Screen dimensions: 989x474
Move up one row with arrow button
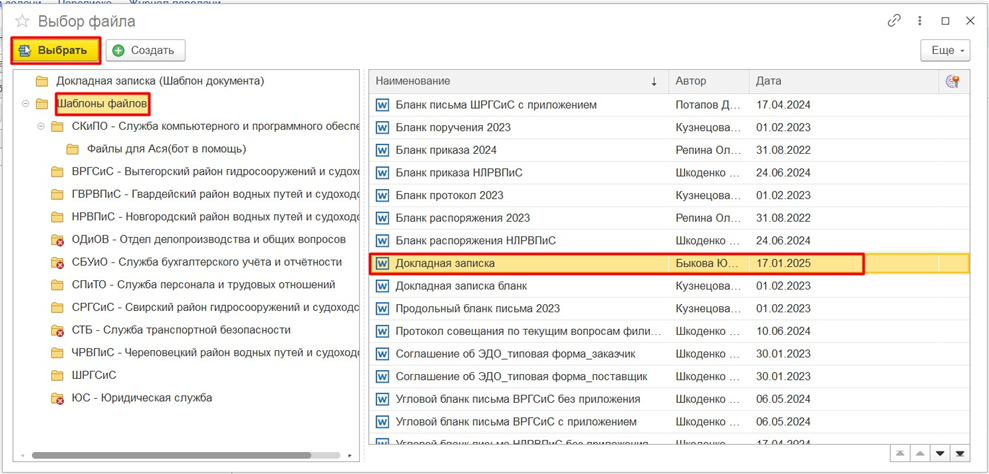coord(920,454)
